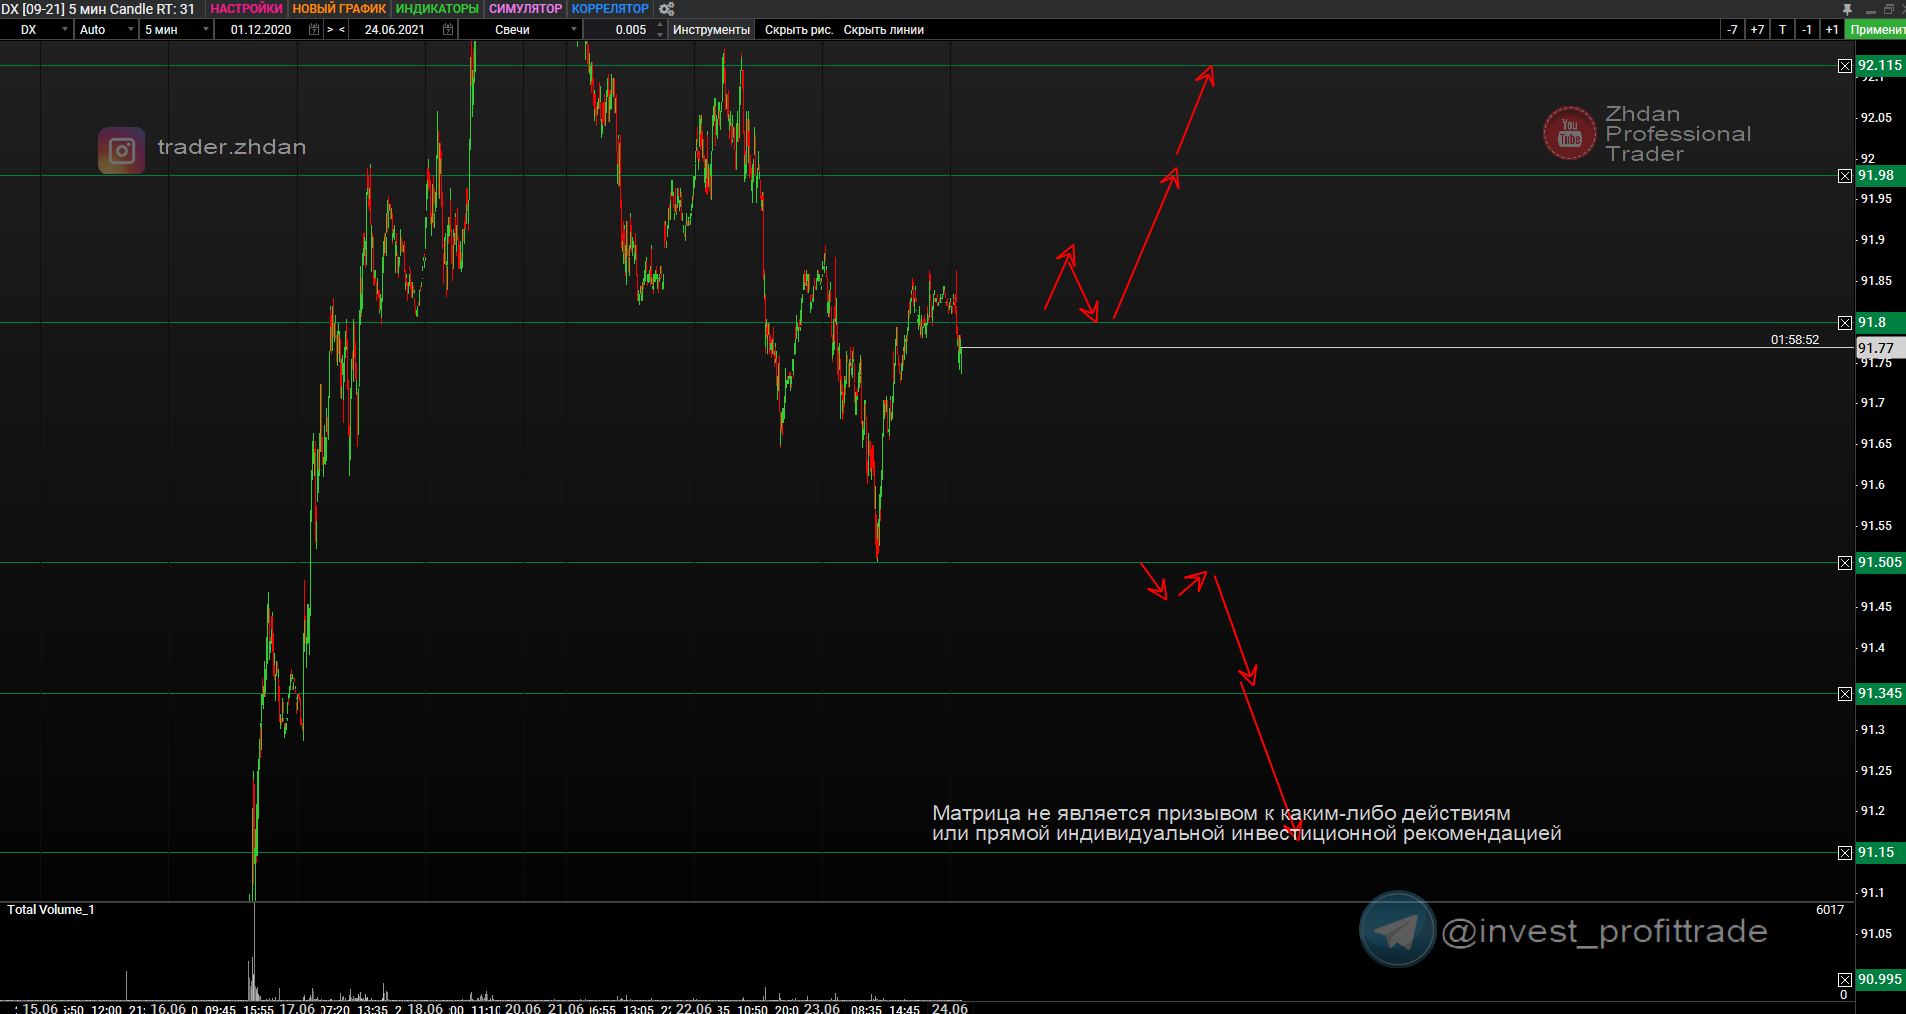Remove the 91.15 level line
This screenshot has width=1906, height=1014.
pyautogui.click(x=1845, y=853)
